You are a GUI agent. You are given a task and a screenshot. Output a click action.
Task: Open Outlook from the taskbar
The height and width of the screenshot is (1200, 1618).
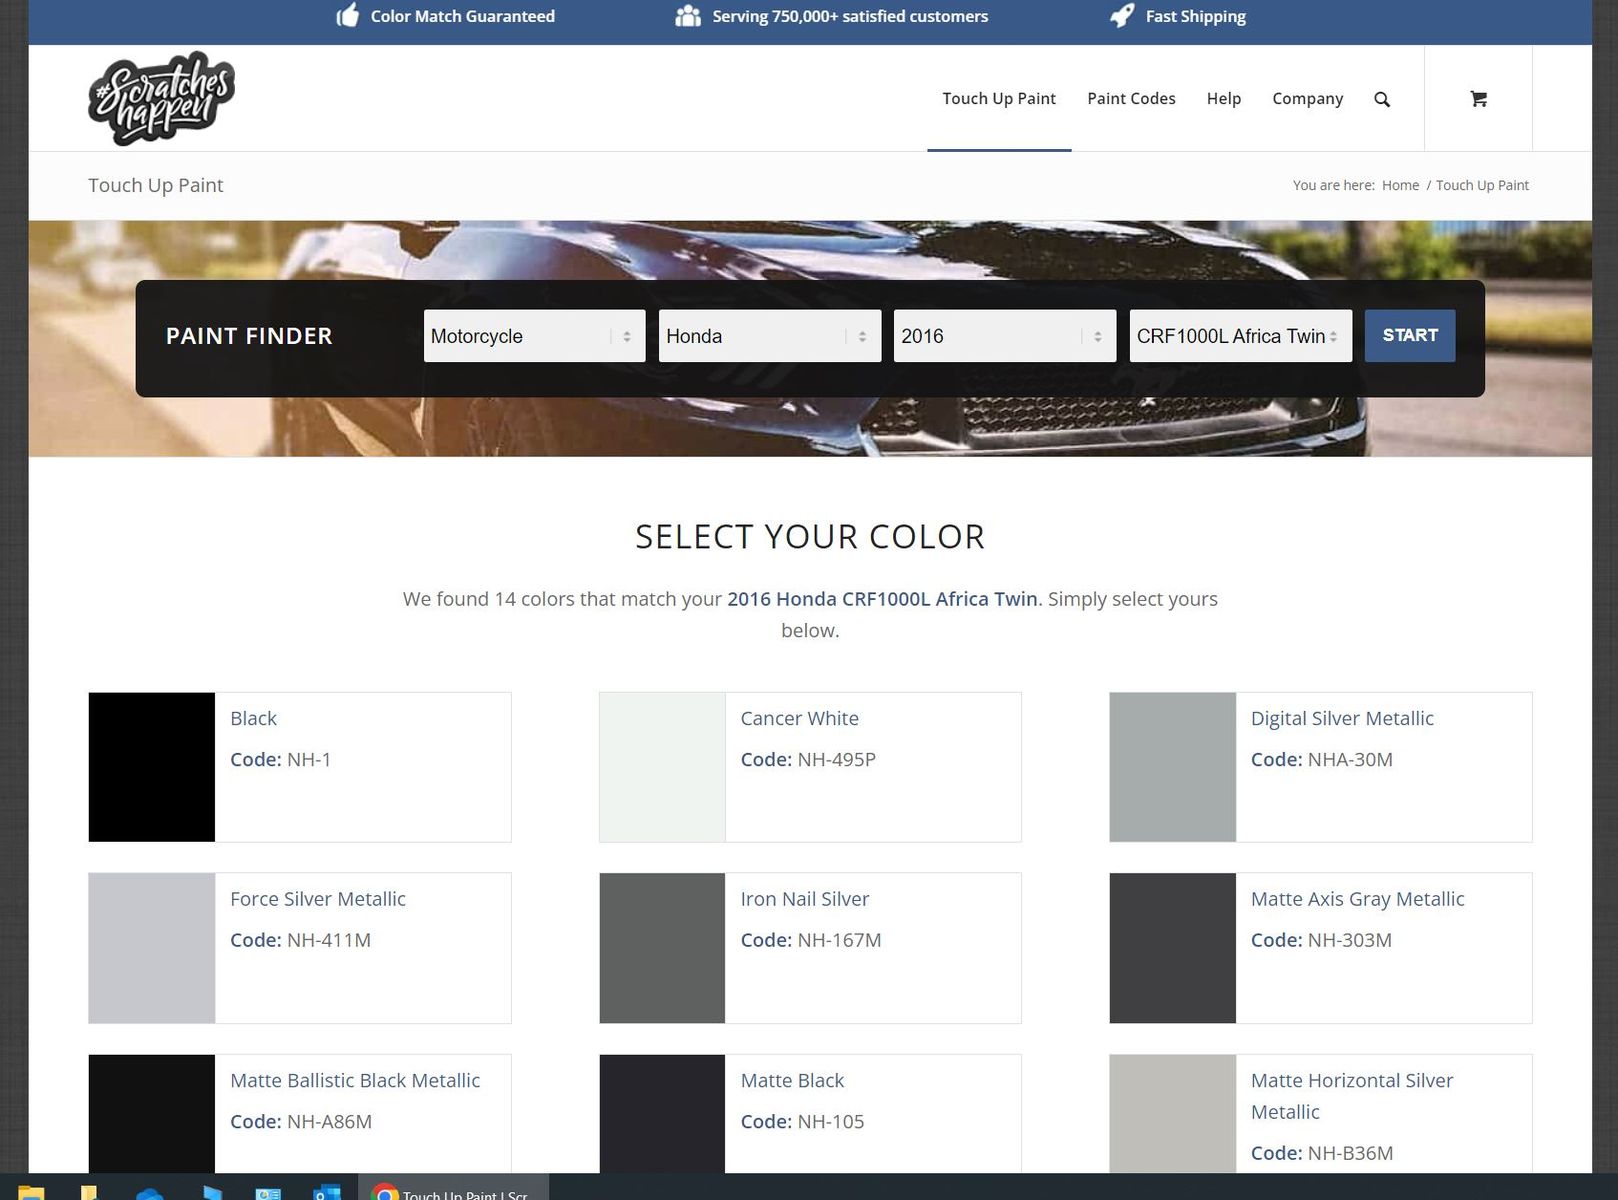point(326,1192)
